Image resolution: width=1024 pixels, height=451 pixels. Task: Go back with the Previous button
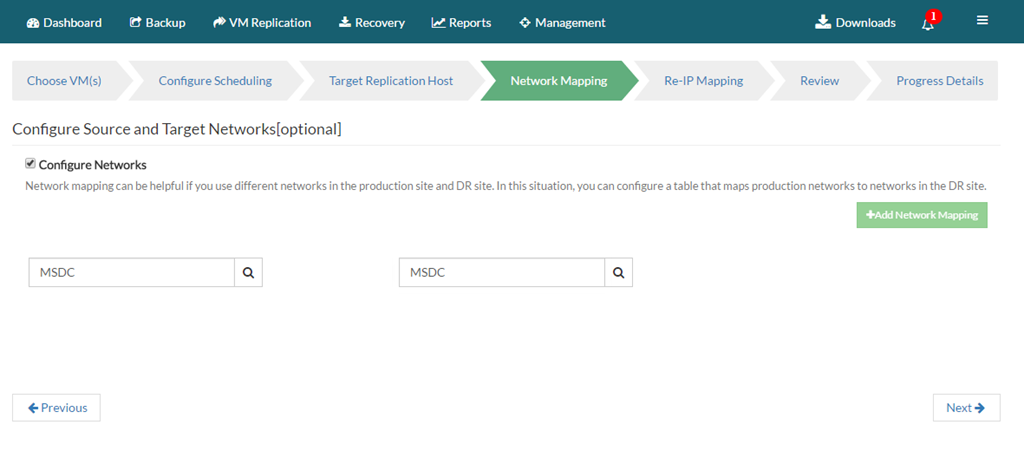[57, 408]
